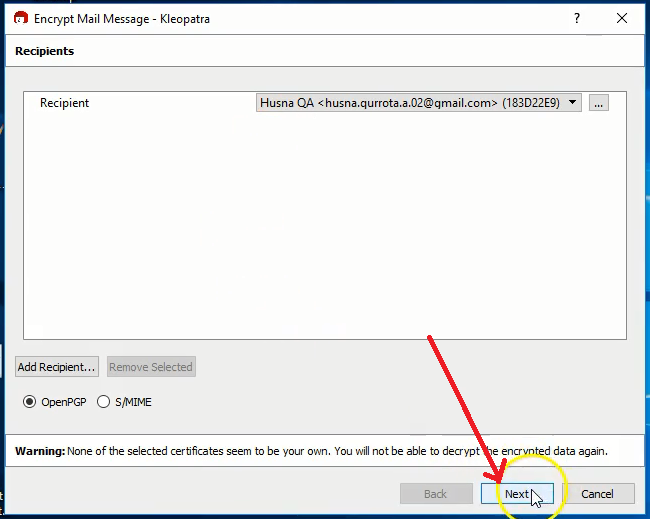
Task: Click Add Recipient button
Action: [x=57, y=366]
